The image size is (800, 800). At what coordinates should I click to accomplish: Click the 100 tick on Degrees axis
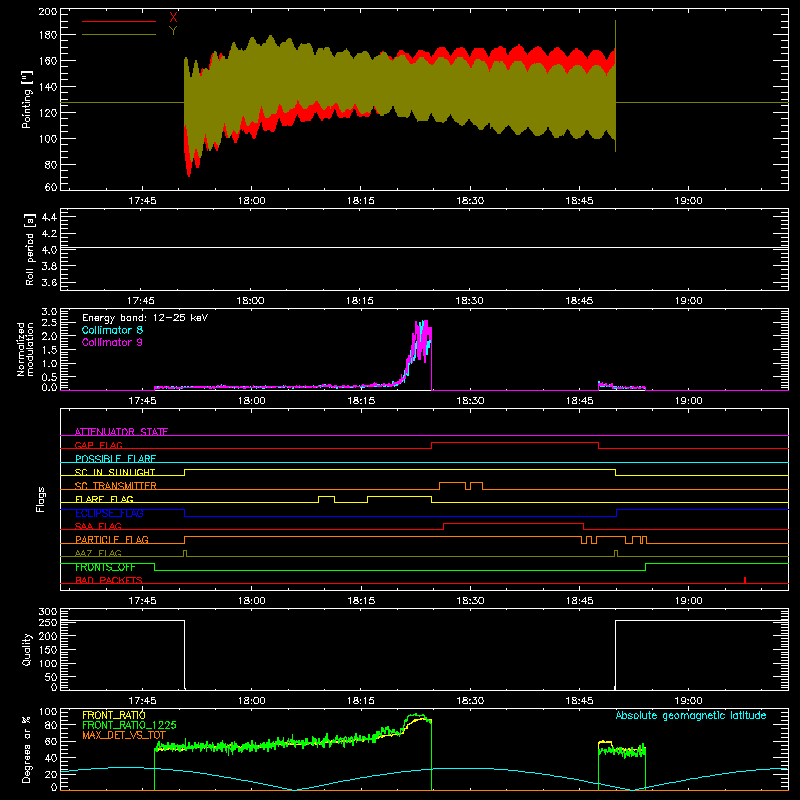coord(48,711)
